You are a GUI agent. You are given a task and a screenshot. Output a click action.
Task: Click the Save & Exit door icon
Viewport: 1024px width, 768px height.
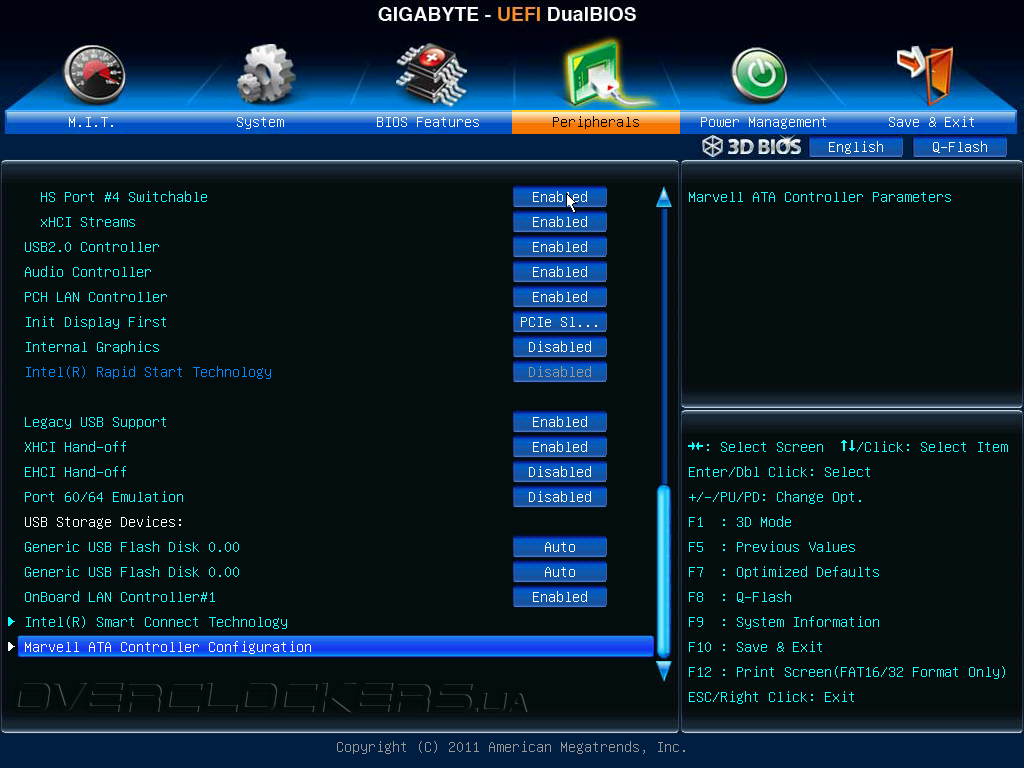pos(925,75)
